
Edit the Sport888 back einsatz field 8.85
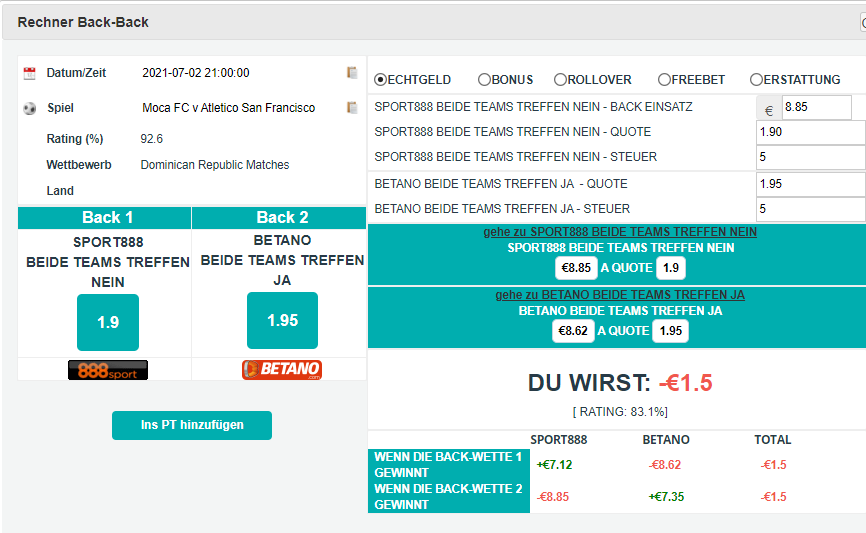click(816, 107)
